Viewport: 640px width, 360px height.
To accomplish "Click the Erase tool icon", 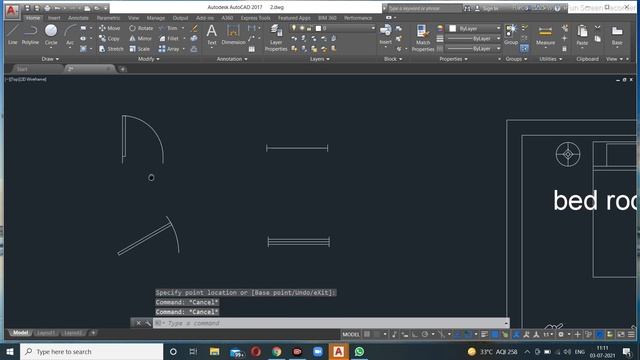I will pyautogui.click(x=194, y=28).
